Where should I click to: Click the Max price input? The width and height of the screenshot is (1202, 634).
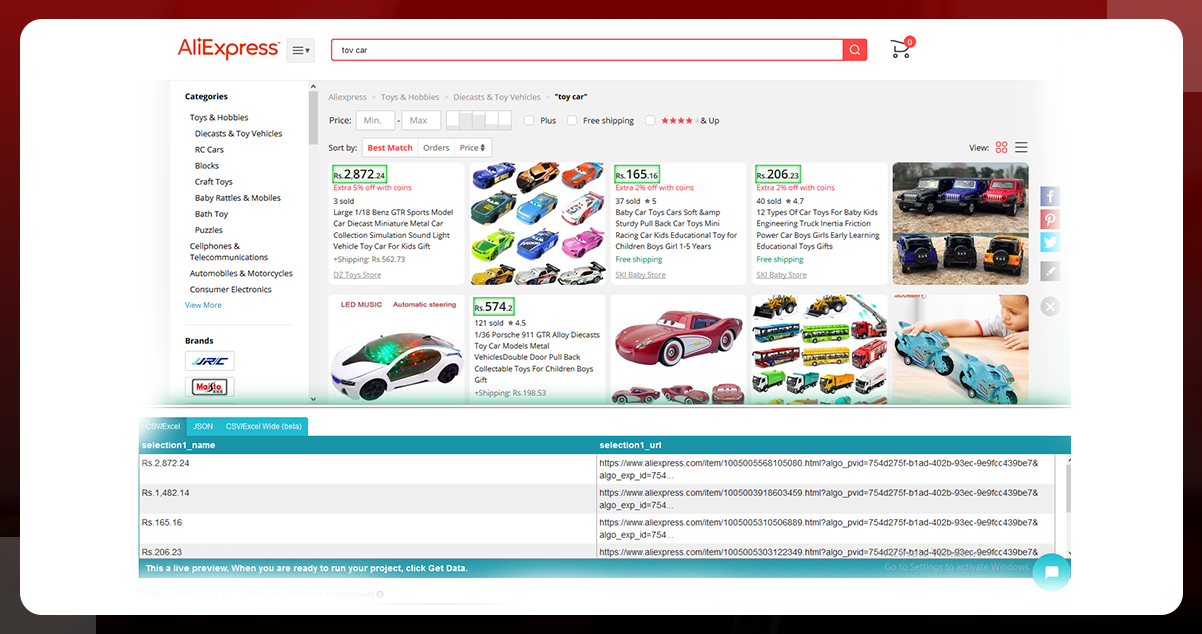(x=421, y=120)
